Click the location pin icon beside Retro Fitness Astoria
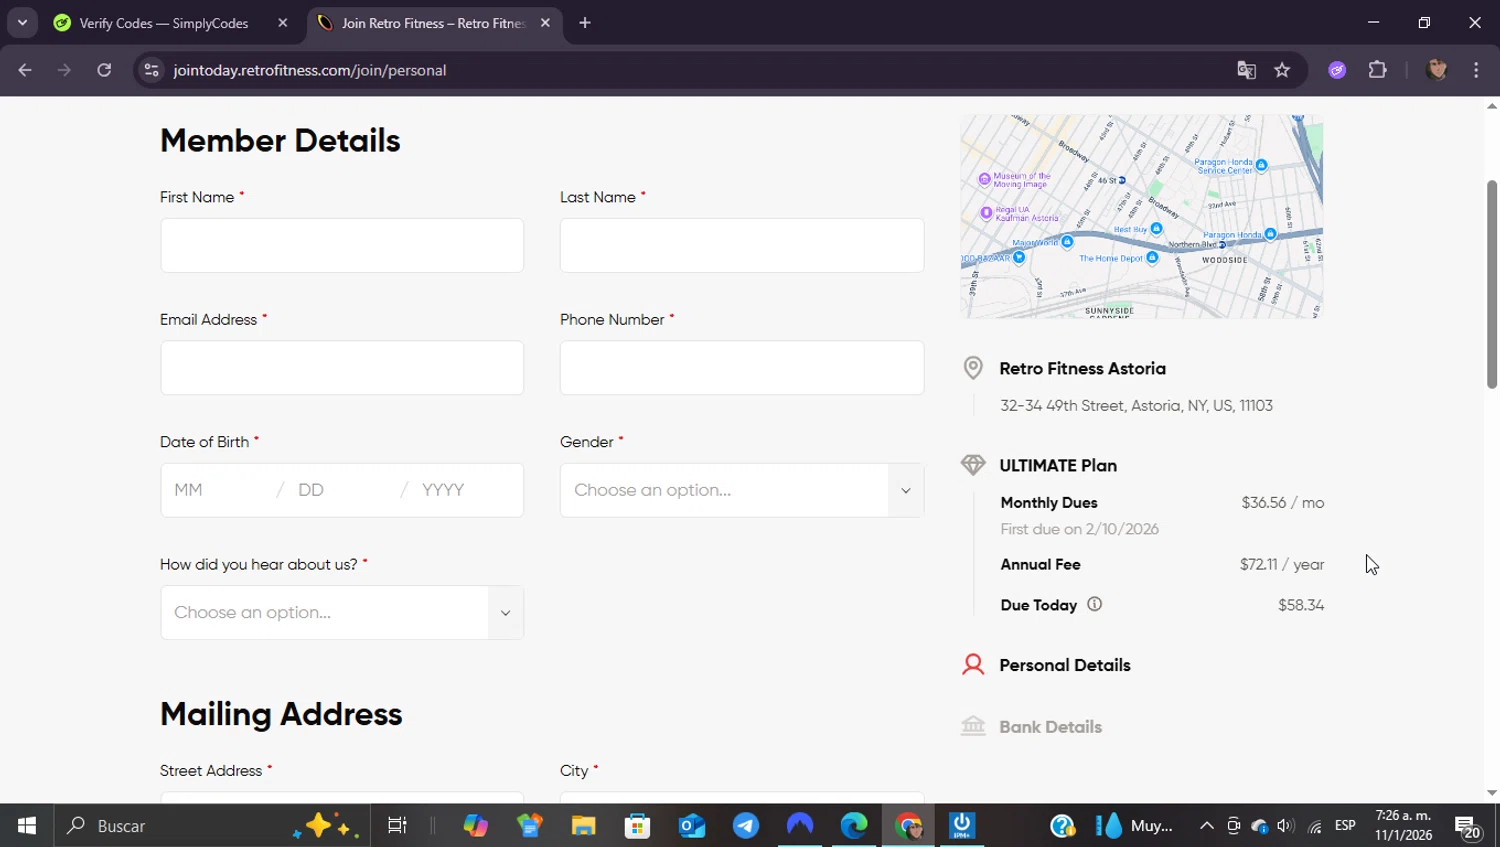The image size is (1500, 847). pos(973,368)
